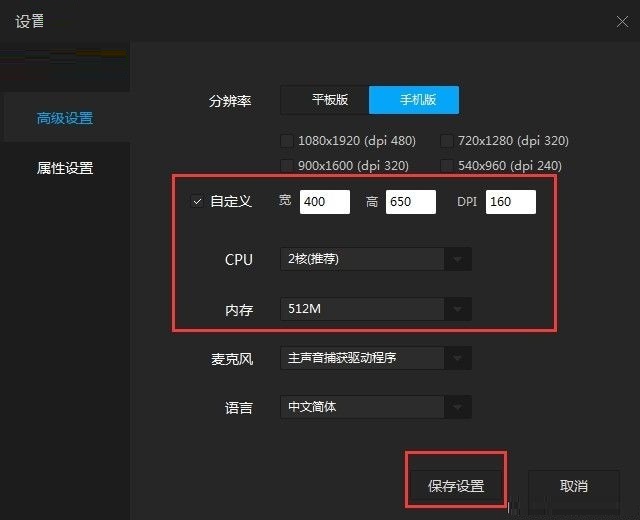Check the 540x960 (dpi 240) option
This screenshot has width=640, height=520.
[447, 166]
